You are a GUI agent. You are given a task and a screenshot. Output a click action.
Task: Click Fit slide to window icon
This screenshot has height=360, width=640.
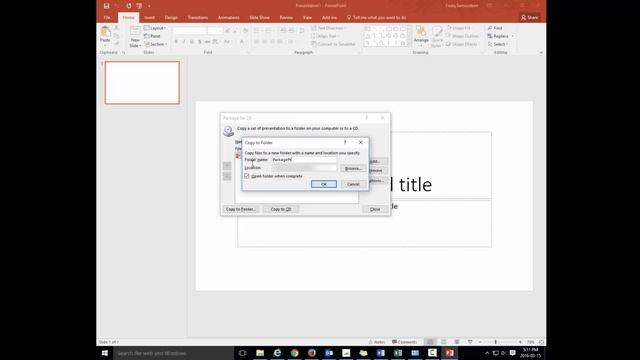[541, 342]
